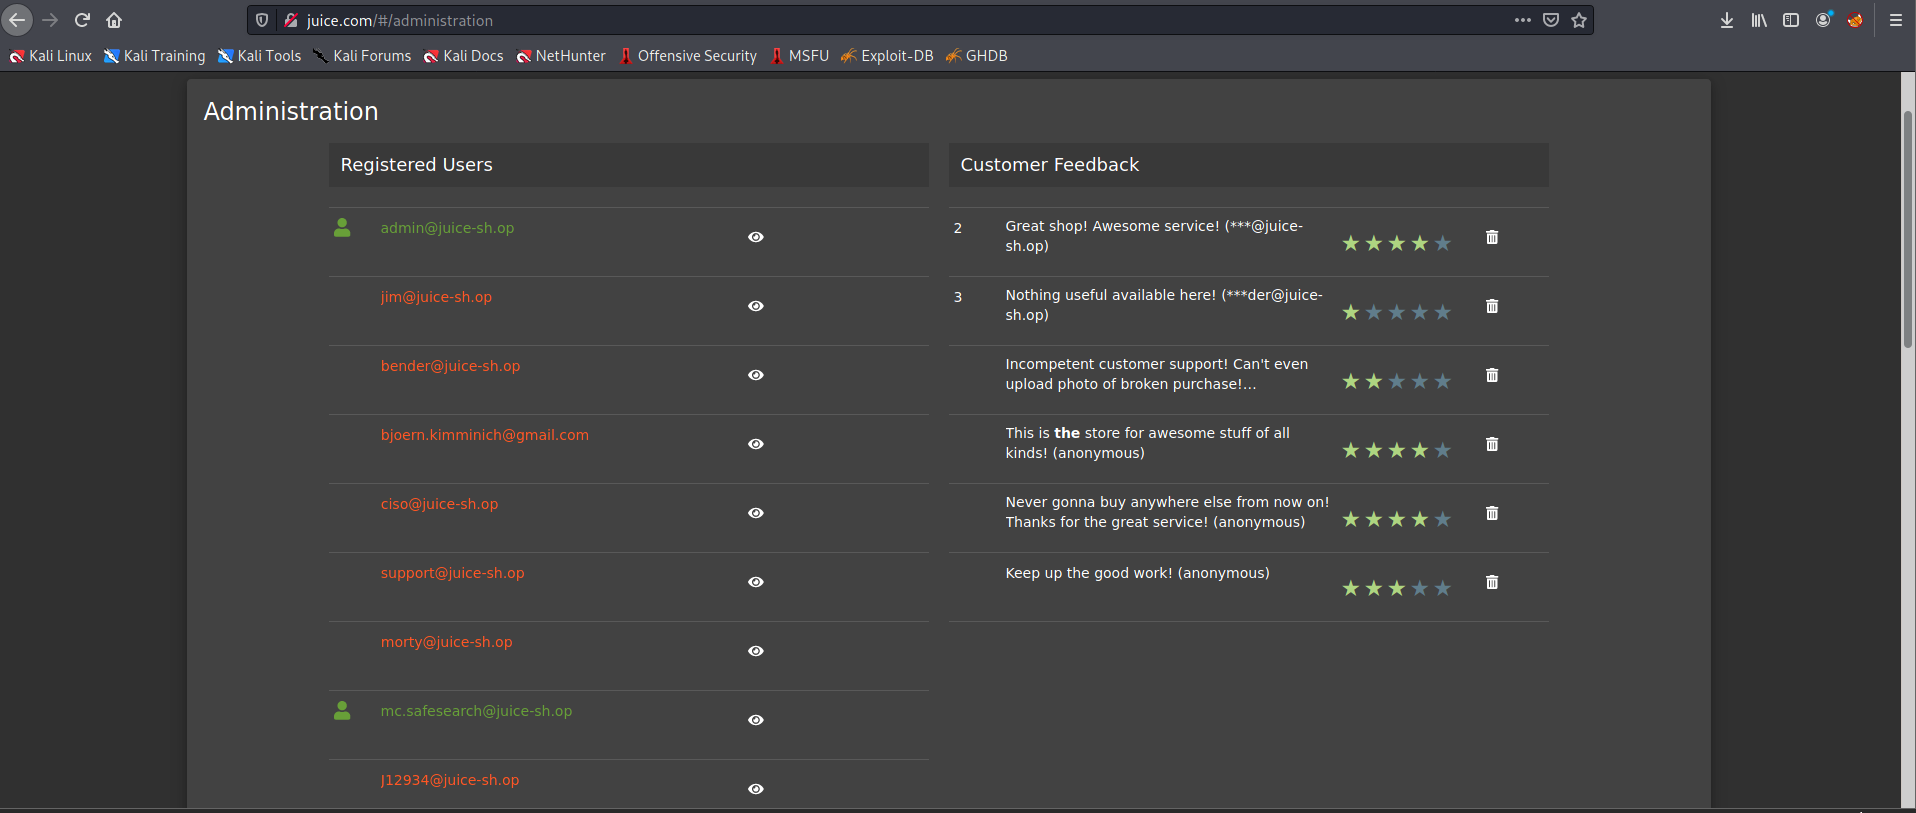Open the Kali Docs bookmark
Viewport: 1916px width, 813px height.
(x=463, y=56)
